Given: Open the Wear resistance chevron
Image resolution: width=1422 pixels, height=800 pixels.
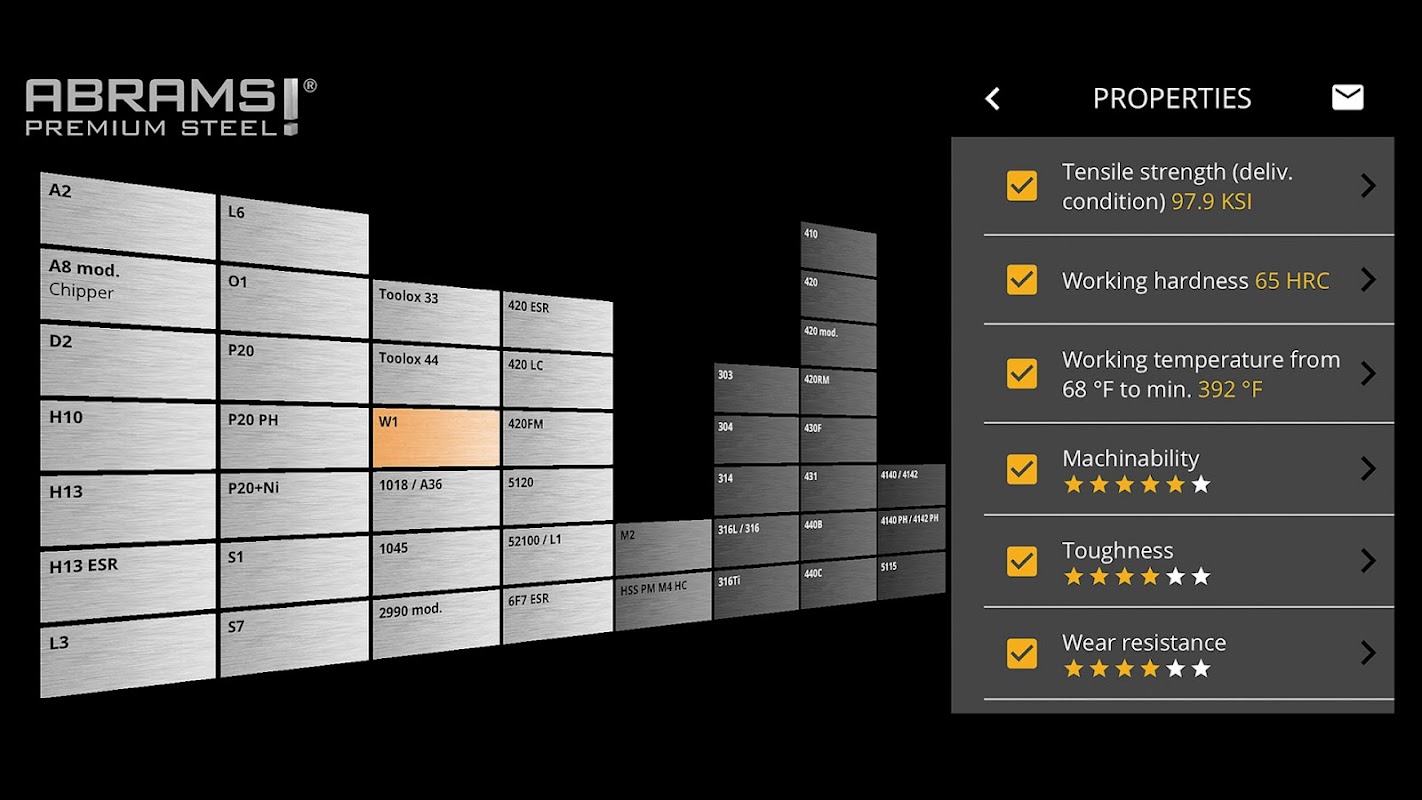Looking at the screenshot, I should pyautogui.click(x=1368, y=653).
